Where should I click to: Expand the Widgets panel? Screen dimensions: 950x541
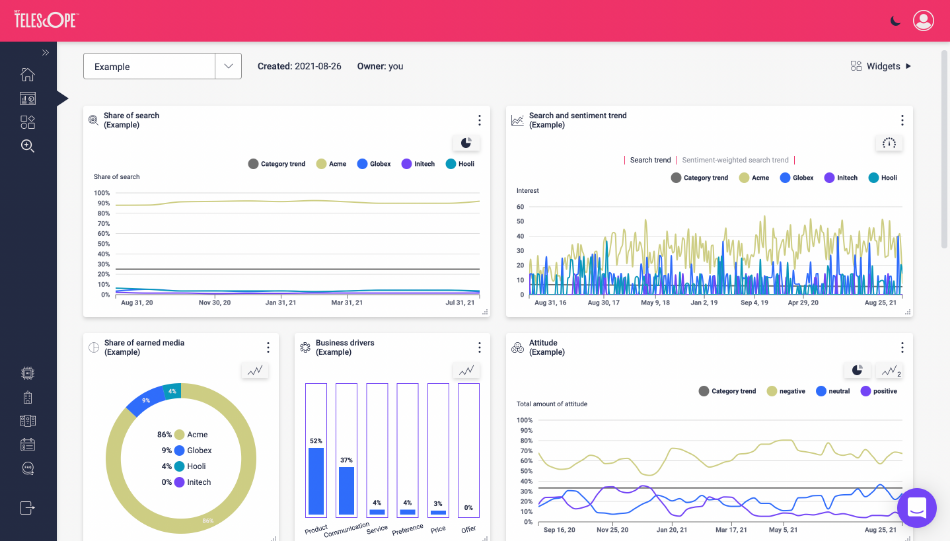[881, 66]
